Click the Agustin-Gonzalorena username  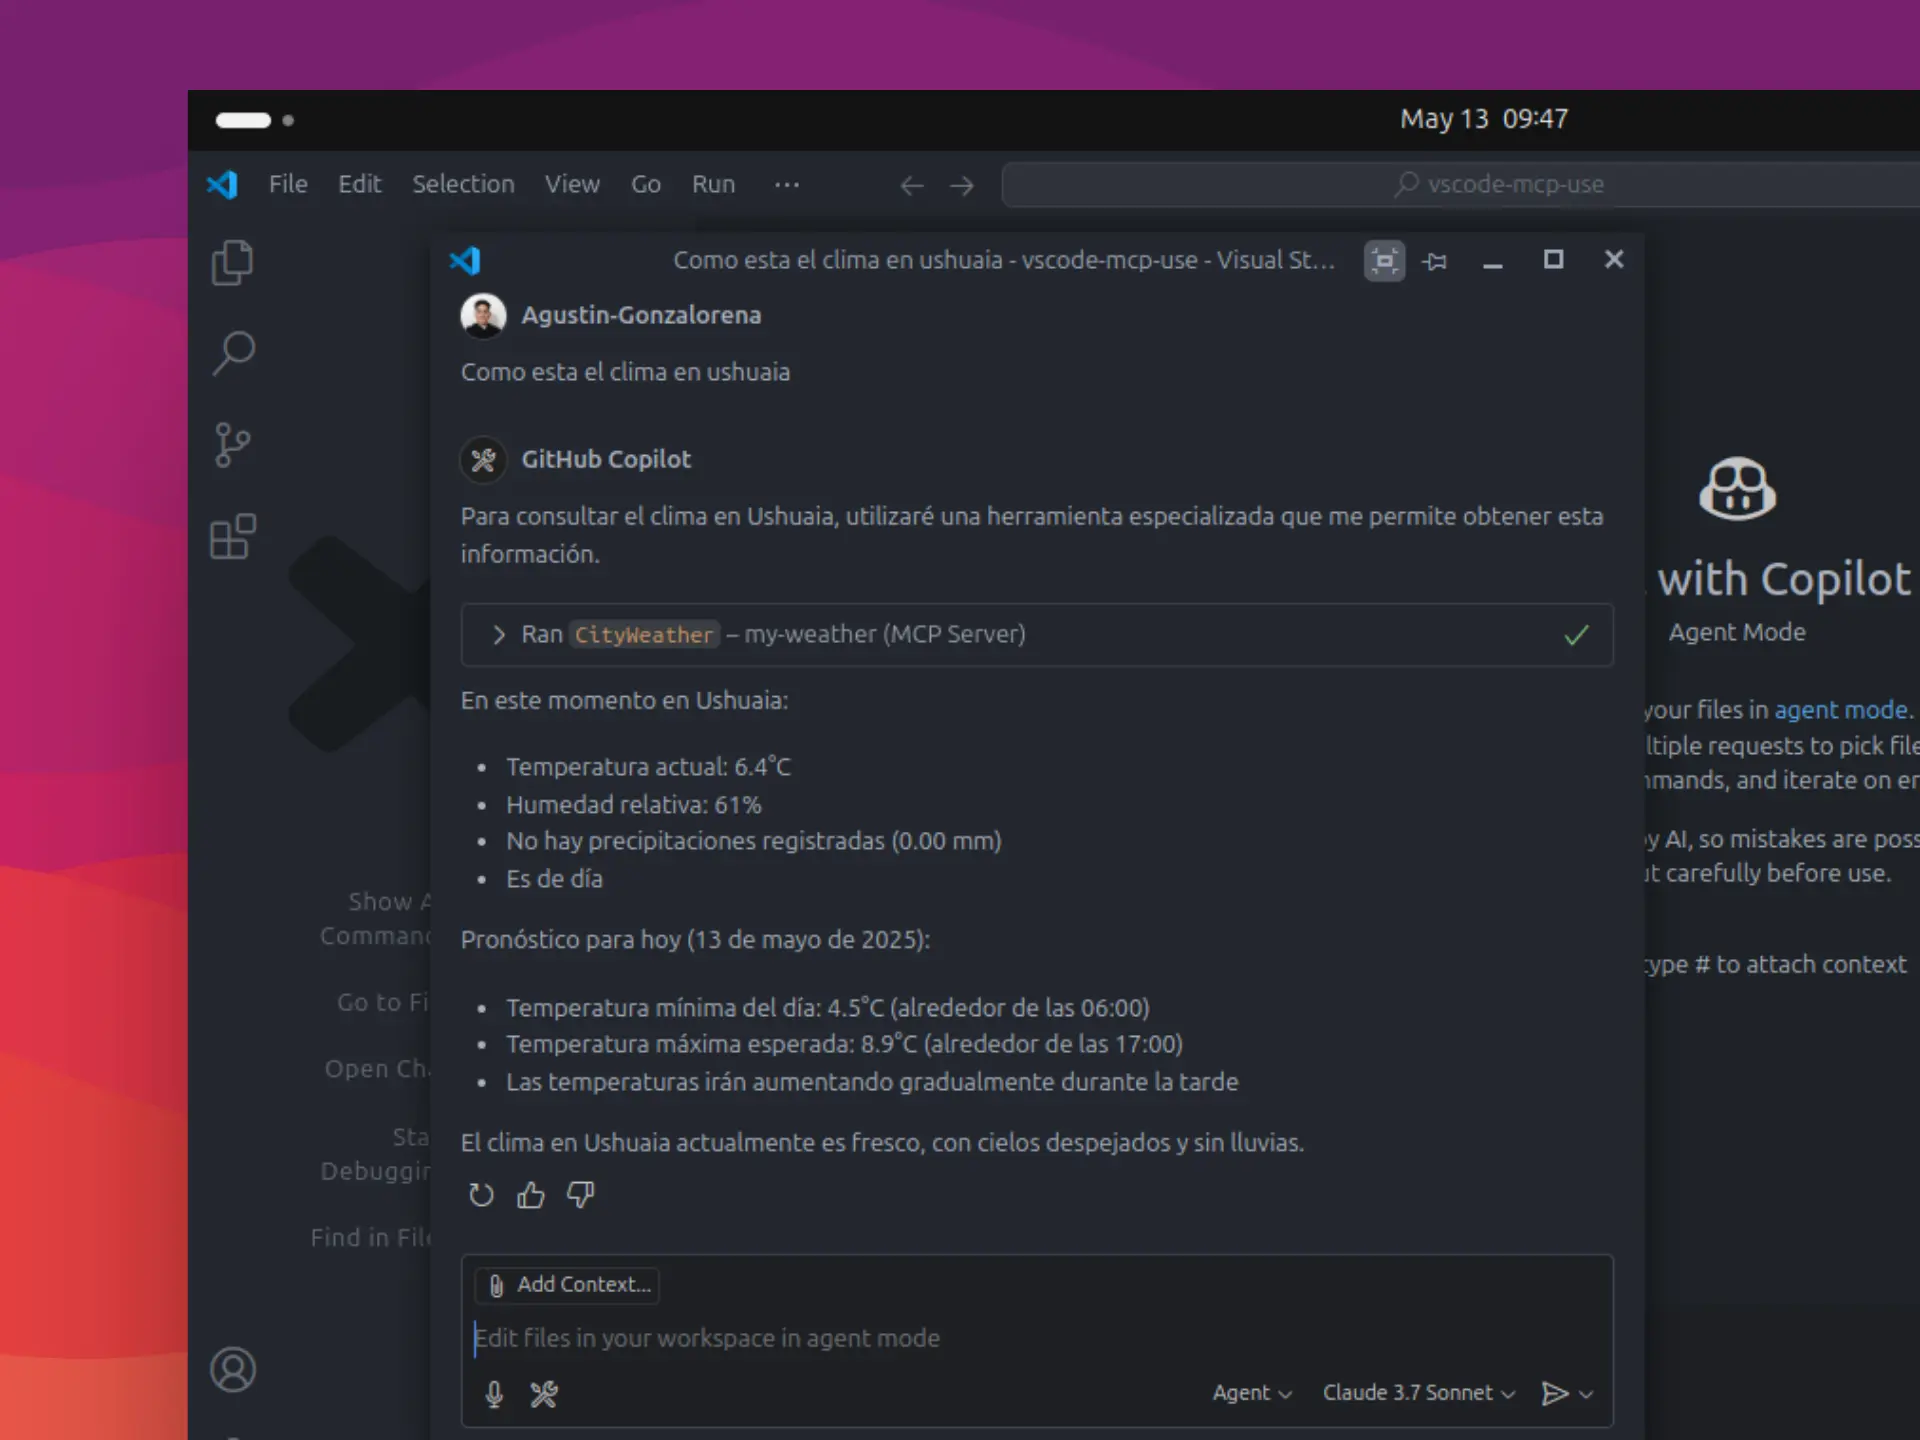pyautogui.click(x=641, y=315)
